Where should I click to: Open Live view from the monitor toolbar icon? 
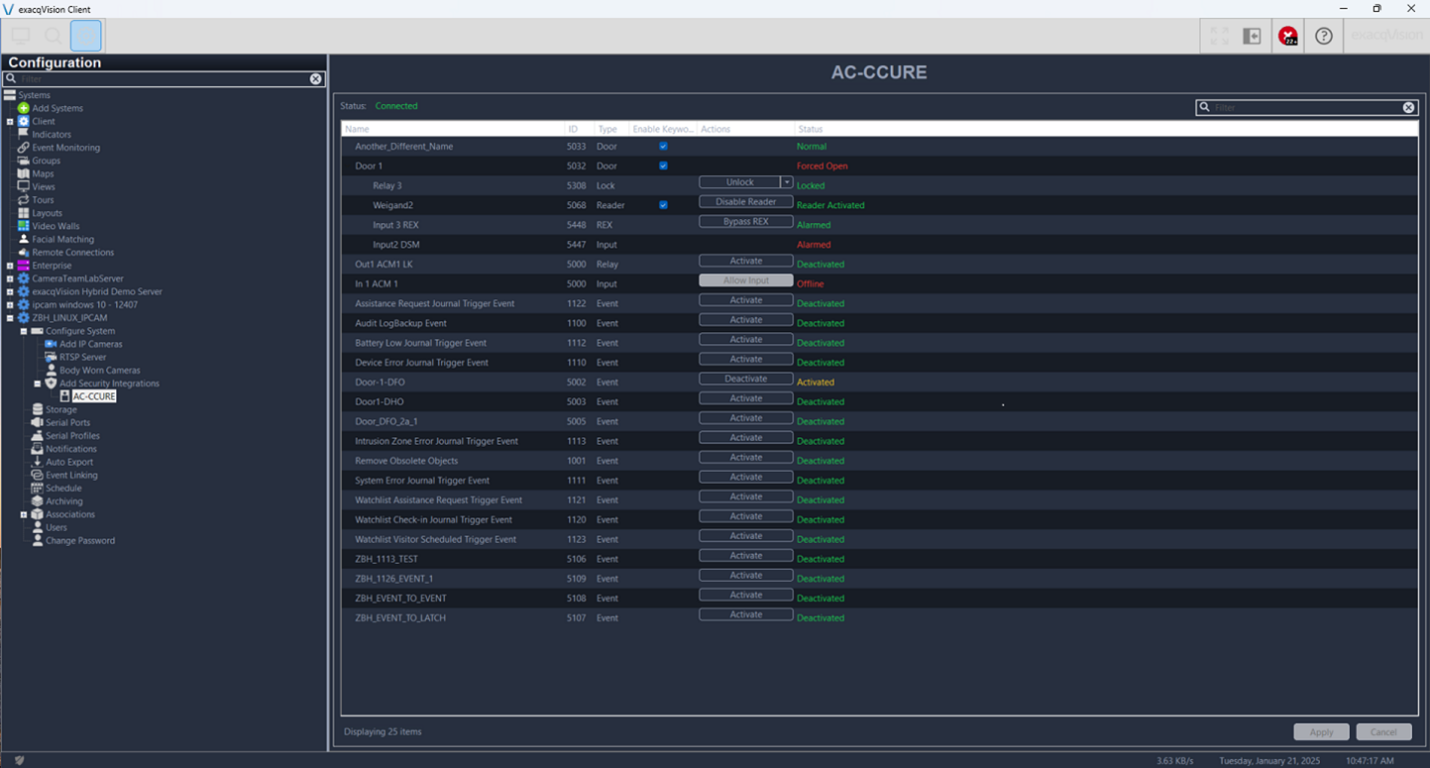click(20, 36)
